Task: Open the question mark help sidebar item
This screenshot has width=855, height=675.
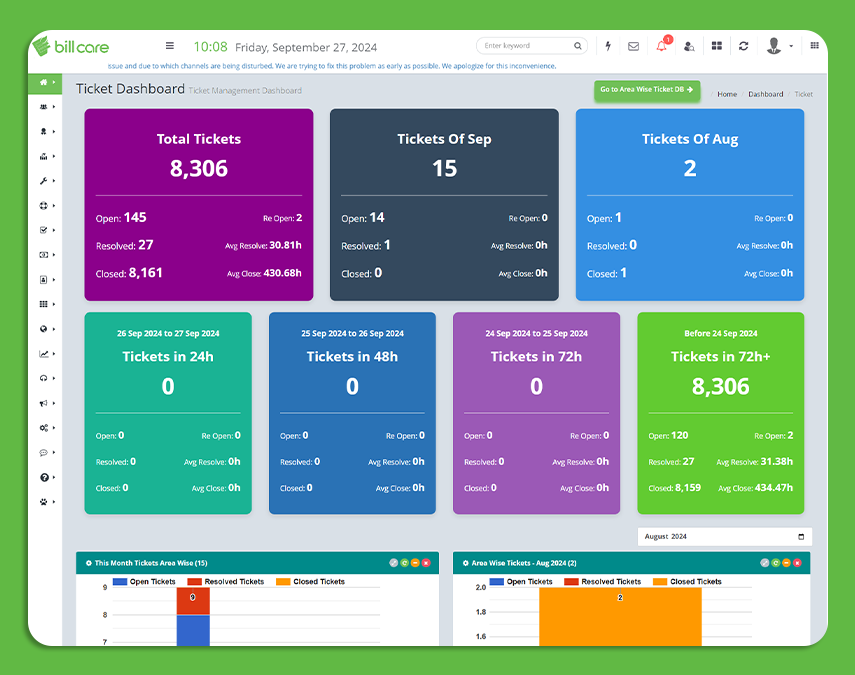Action: click(44, 477)
